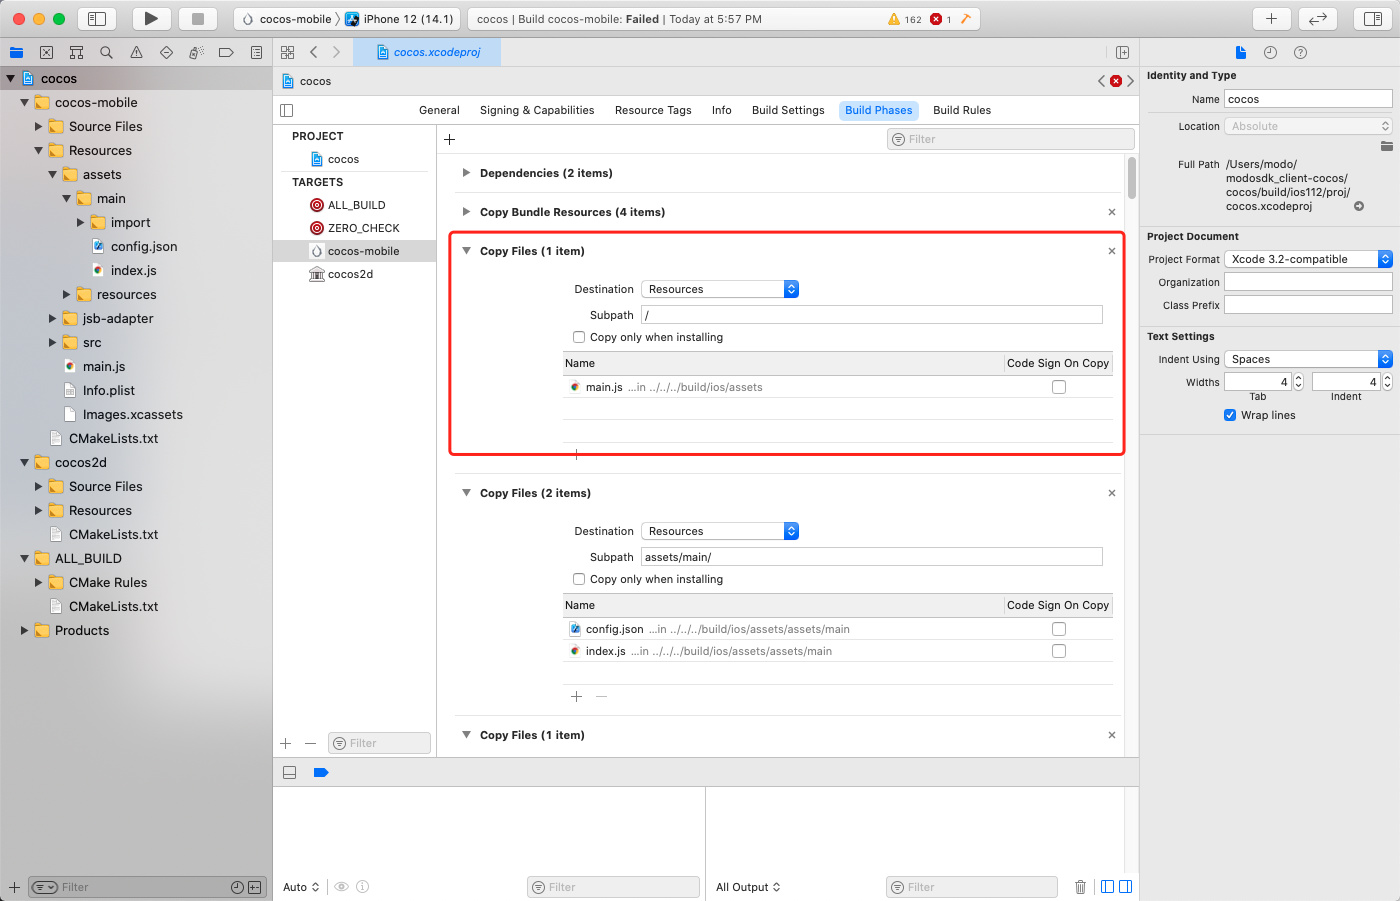Screen dimensions: 1400x901
Task: Switch to the Build Rules tab
Action: click(x=962, y=110)
